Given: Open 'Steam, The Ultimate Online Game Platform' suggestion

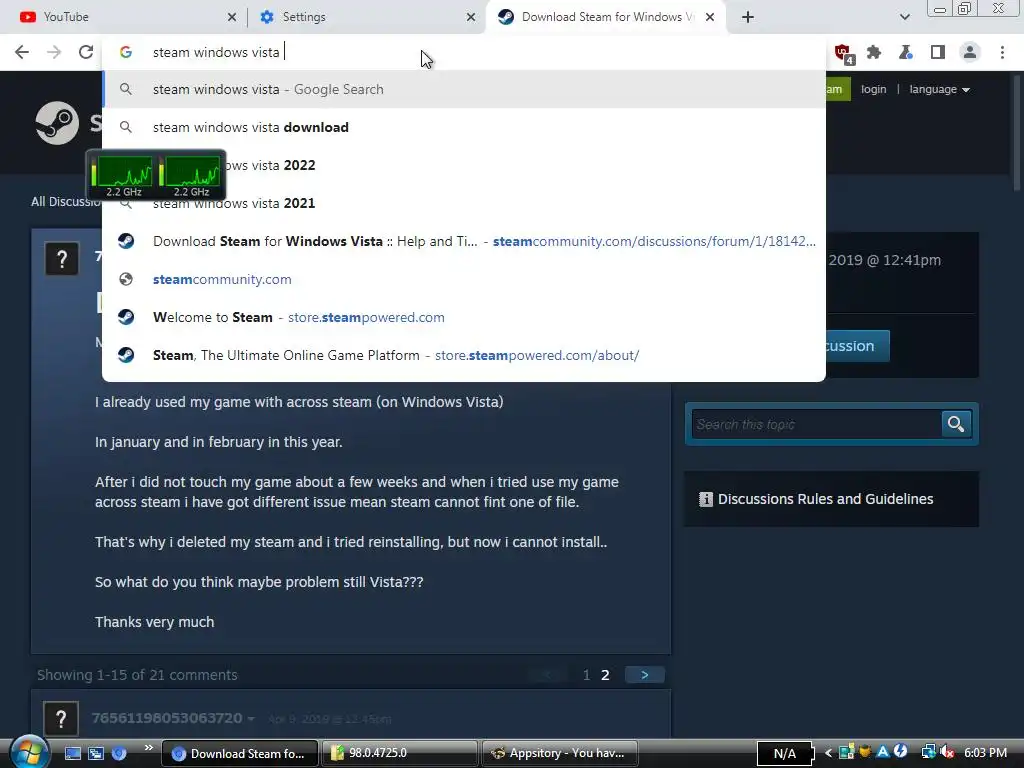Looking at the screenshot, I should [464, 355].
